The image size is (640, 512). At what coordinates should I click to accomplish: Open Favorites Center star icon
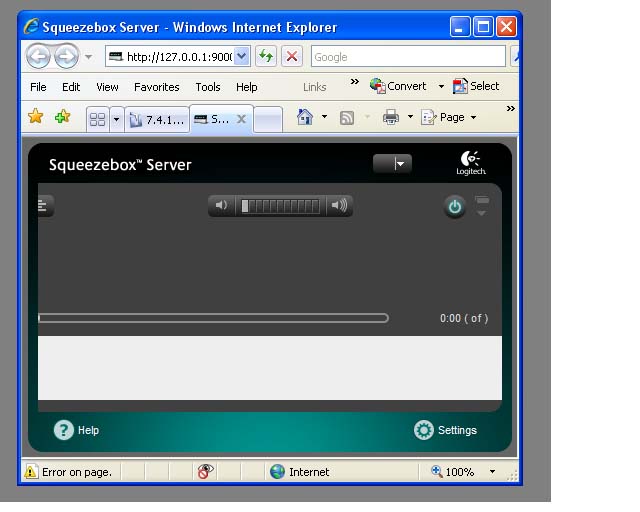(x=36, y=117)
